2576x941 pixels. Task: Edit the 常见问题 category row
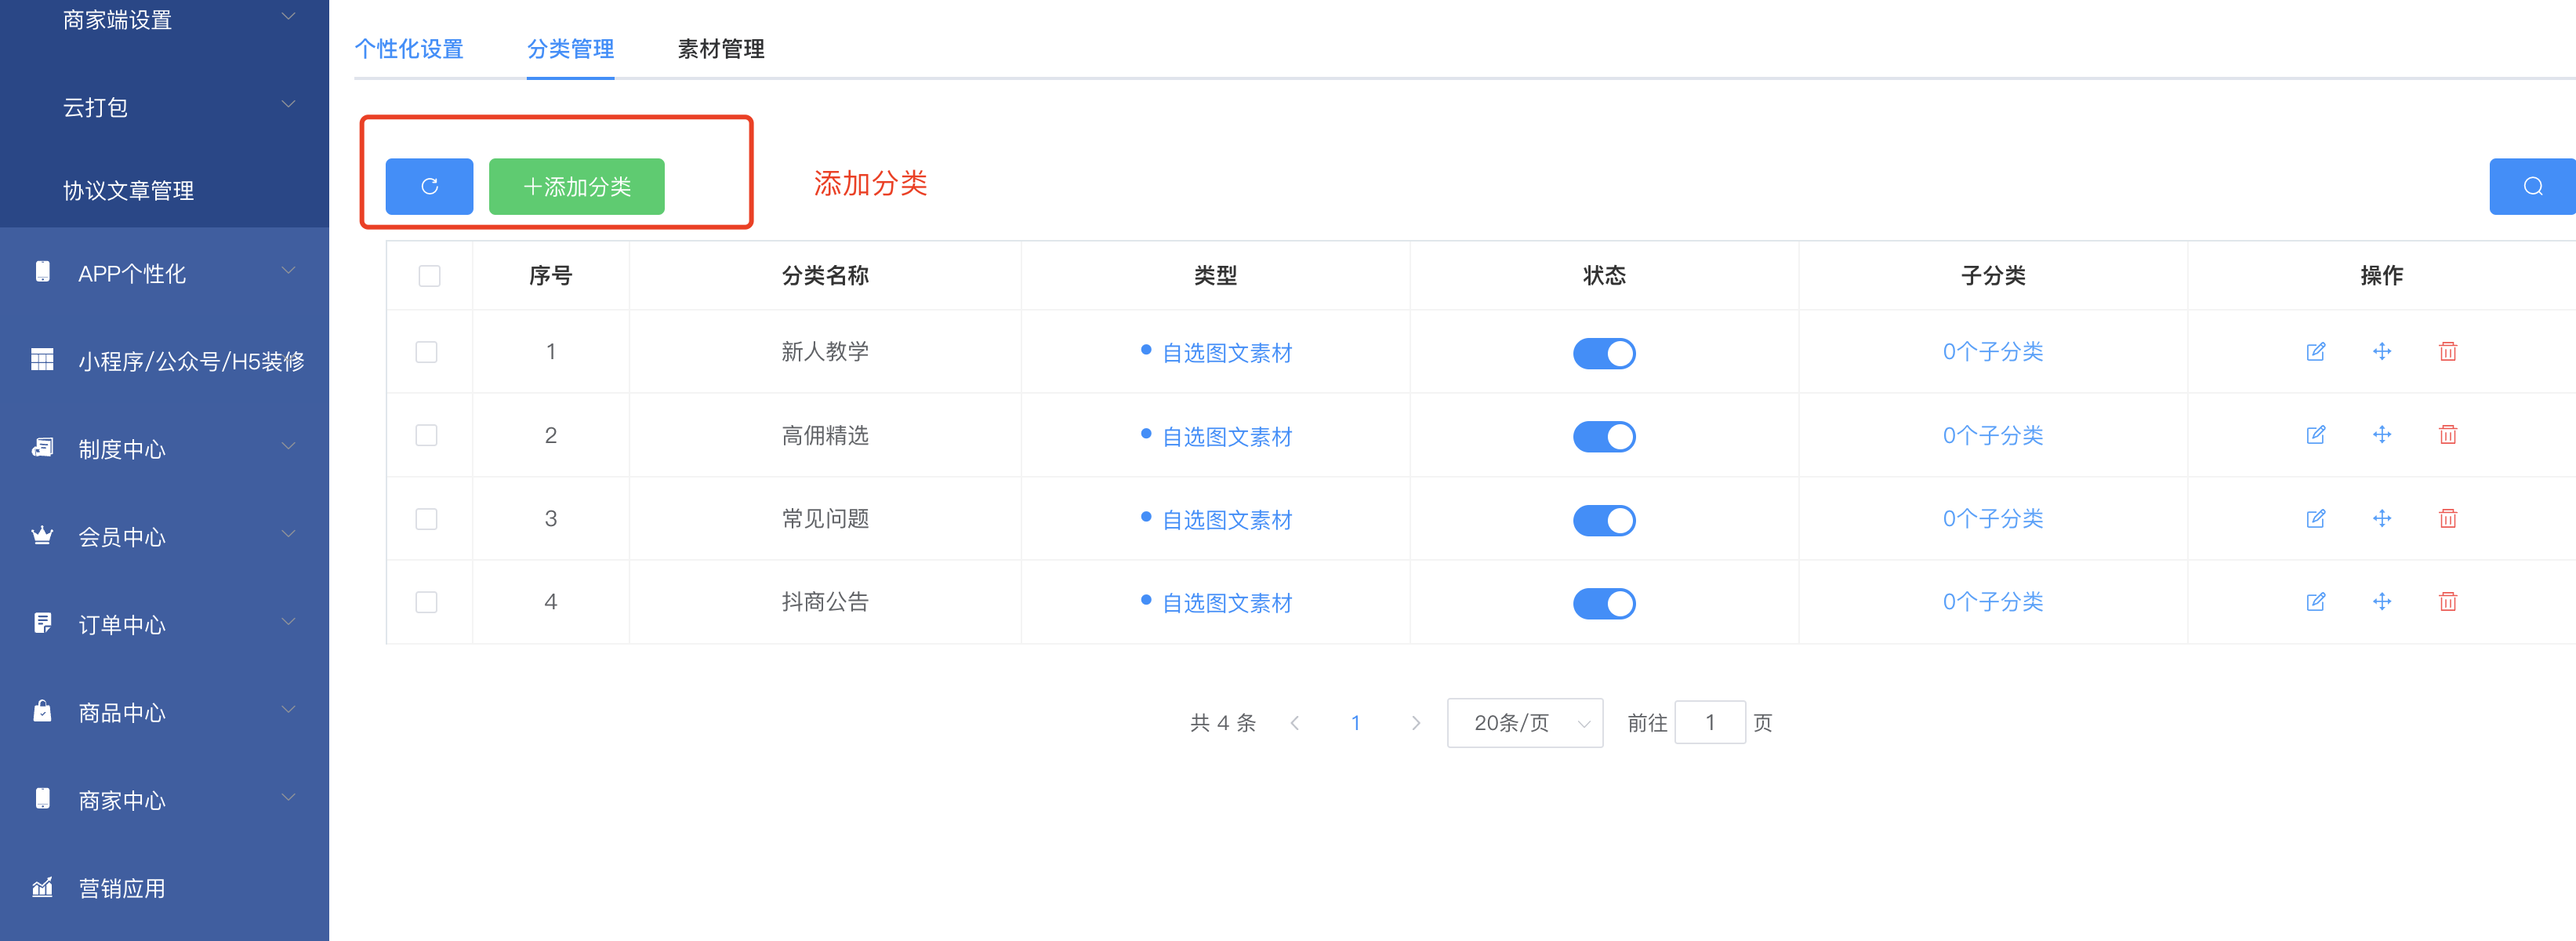click(x=2315, y=518)
